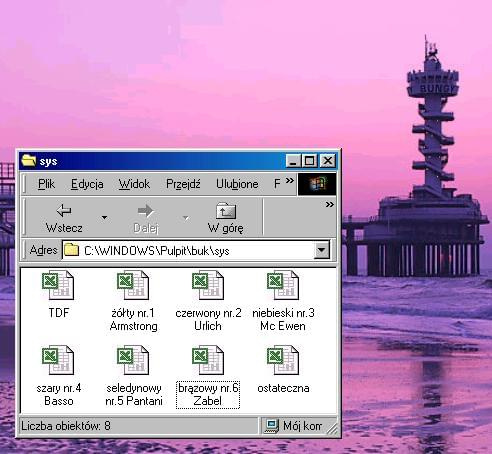Select the TDF Excel file icon
The width and height of the screenshot is (492, 454).
[58, 285]
